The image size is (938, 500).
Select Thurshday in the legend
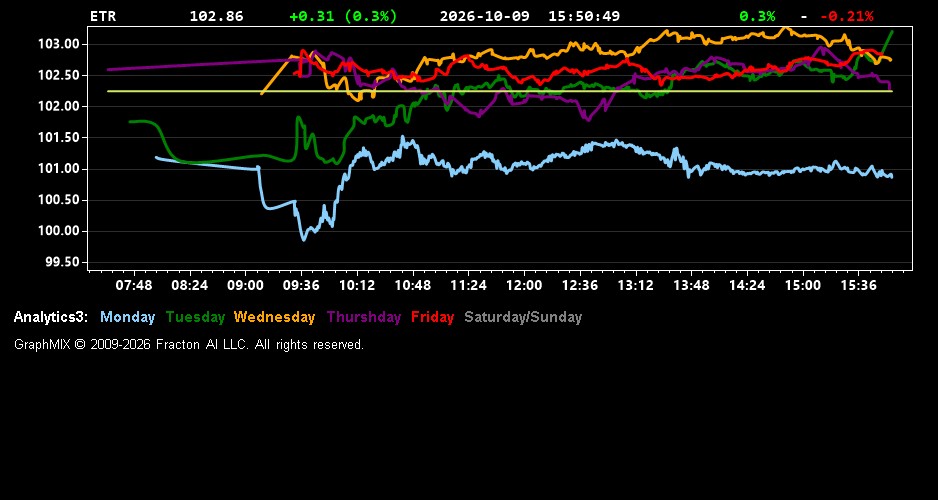[364, 317]
